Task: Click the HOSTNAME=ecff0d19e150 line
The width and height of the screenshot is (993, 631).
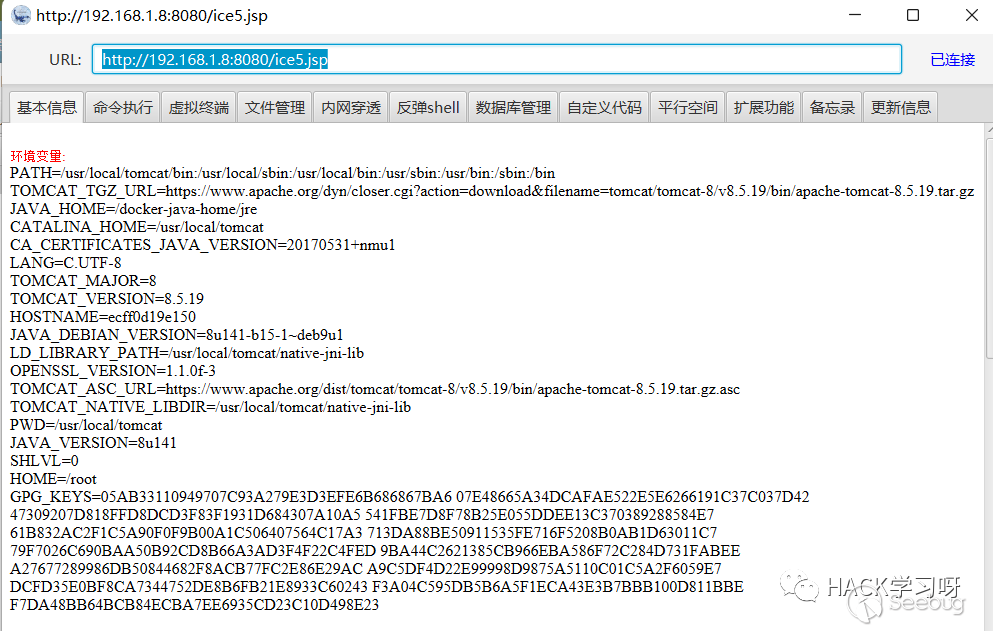Action: pyautogui.click(x=103, y=317)
